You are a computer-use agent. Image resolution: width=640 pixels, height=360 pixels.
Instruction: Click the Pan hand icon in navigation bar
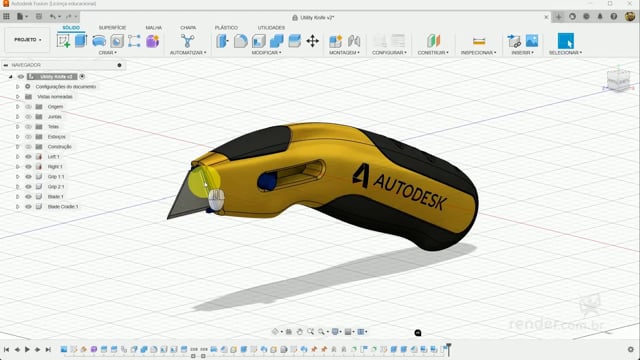click(300, 332)
